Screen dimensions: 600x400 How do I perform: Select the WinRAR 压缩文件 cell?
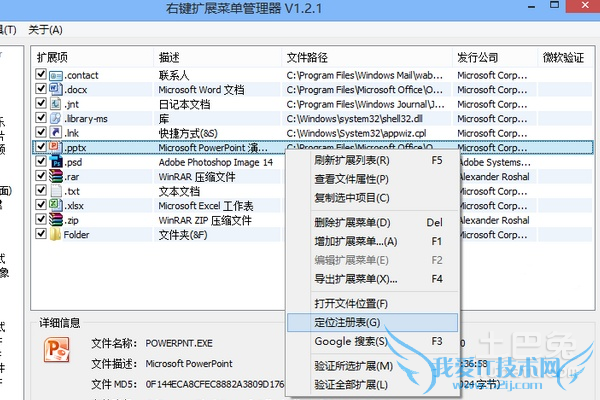(197, 177)
